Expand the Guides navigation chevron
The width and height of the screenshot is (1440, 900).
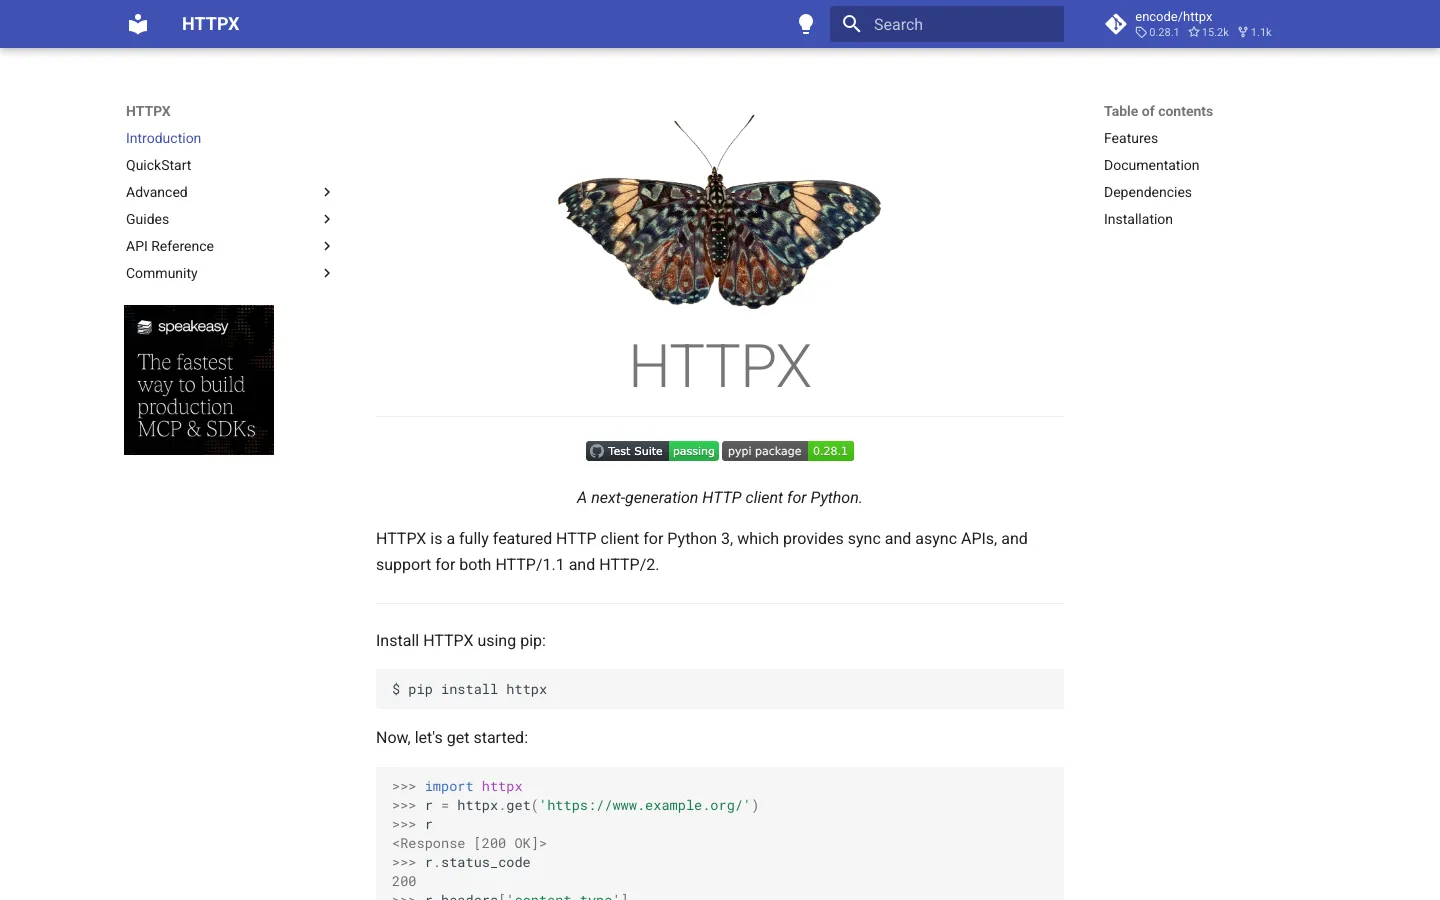click(327, 219)
